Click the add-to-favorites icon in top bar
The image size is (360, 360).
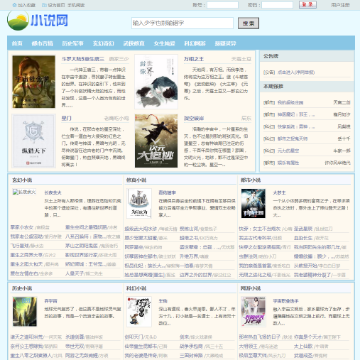14,5
